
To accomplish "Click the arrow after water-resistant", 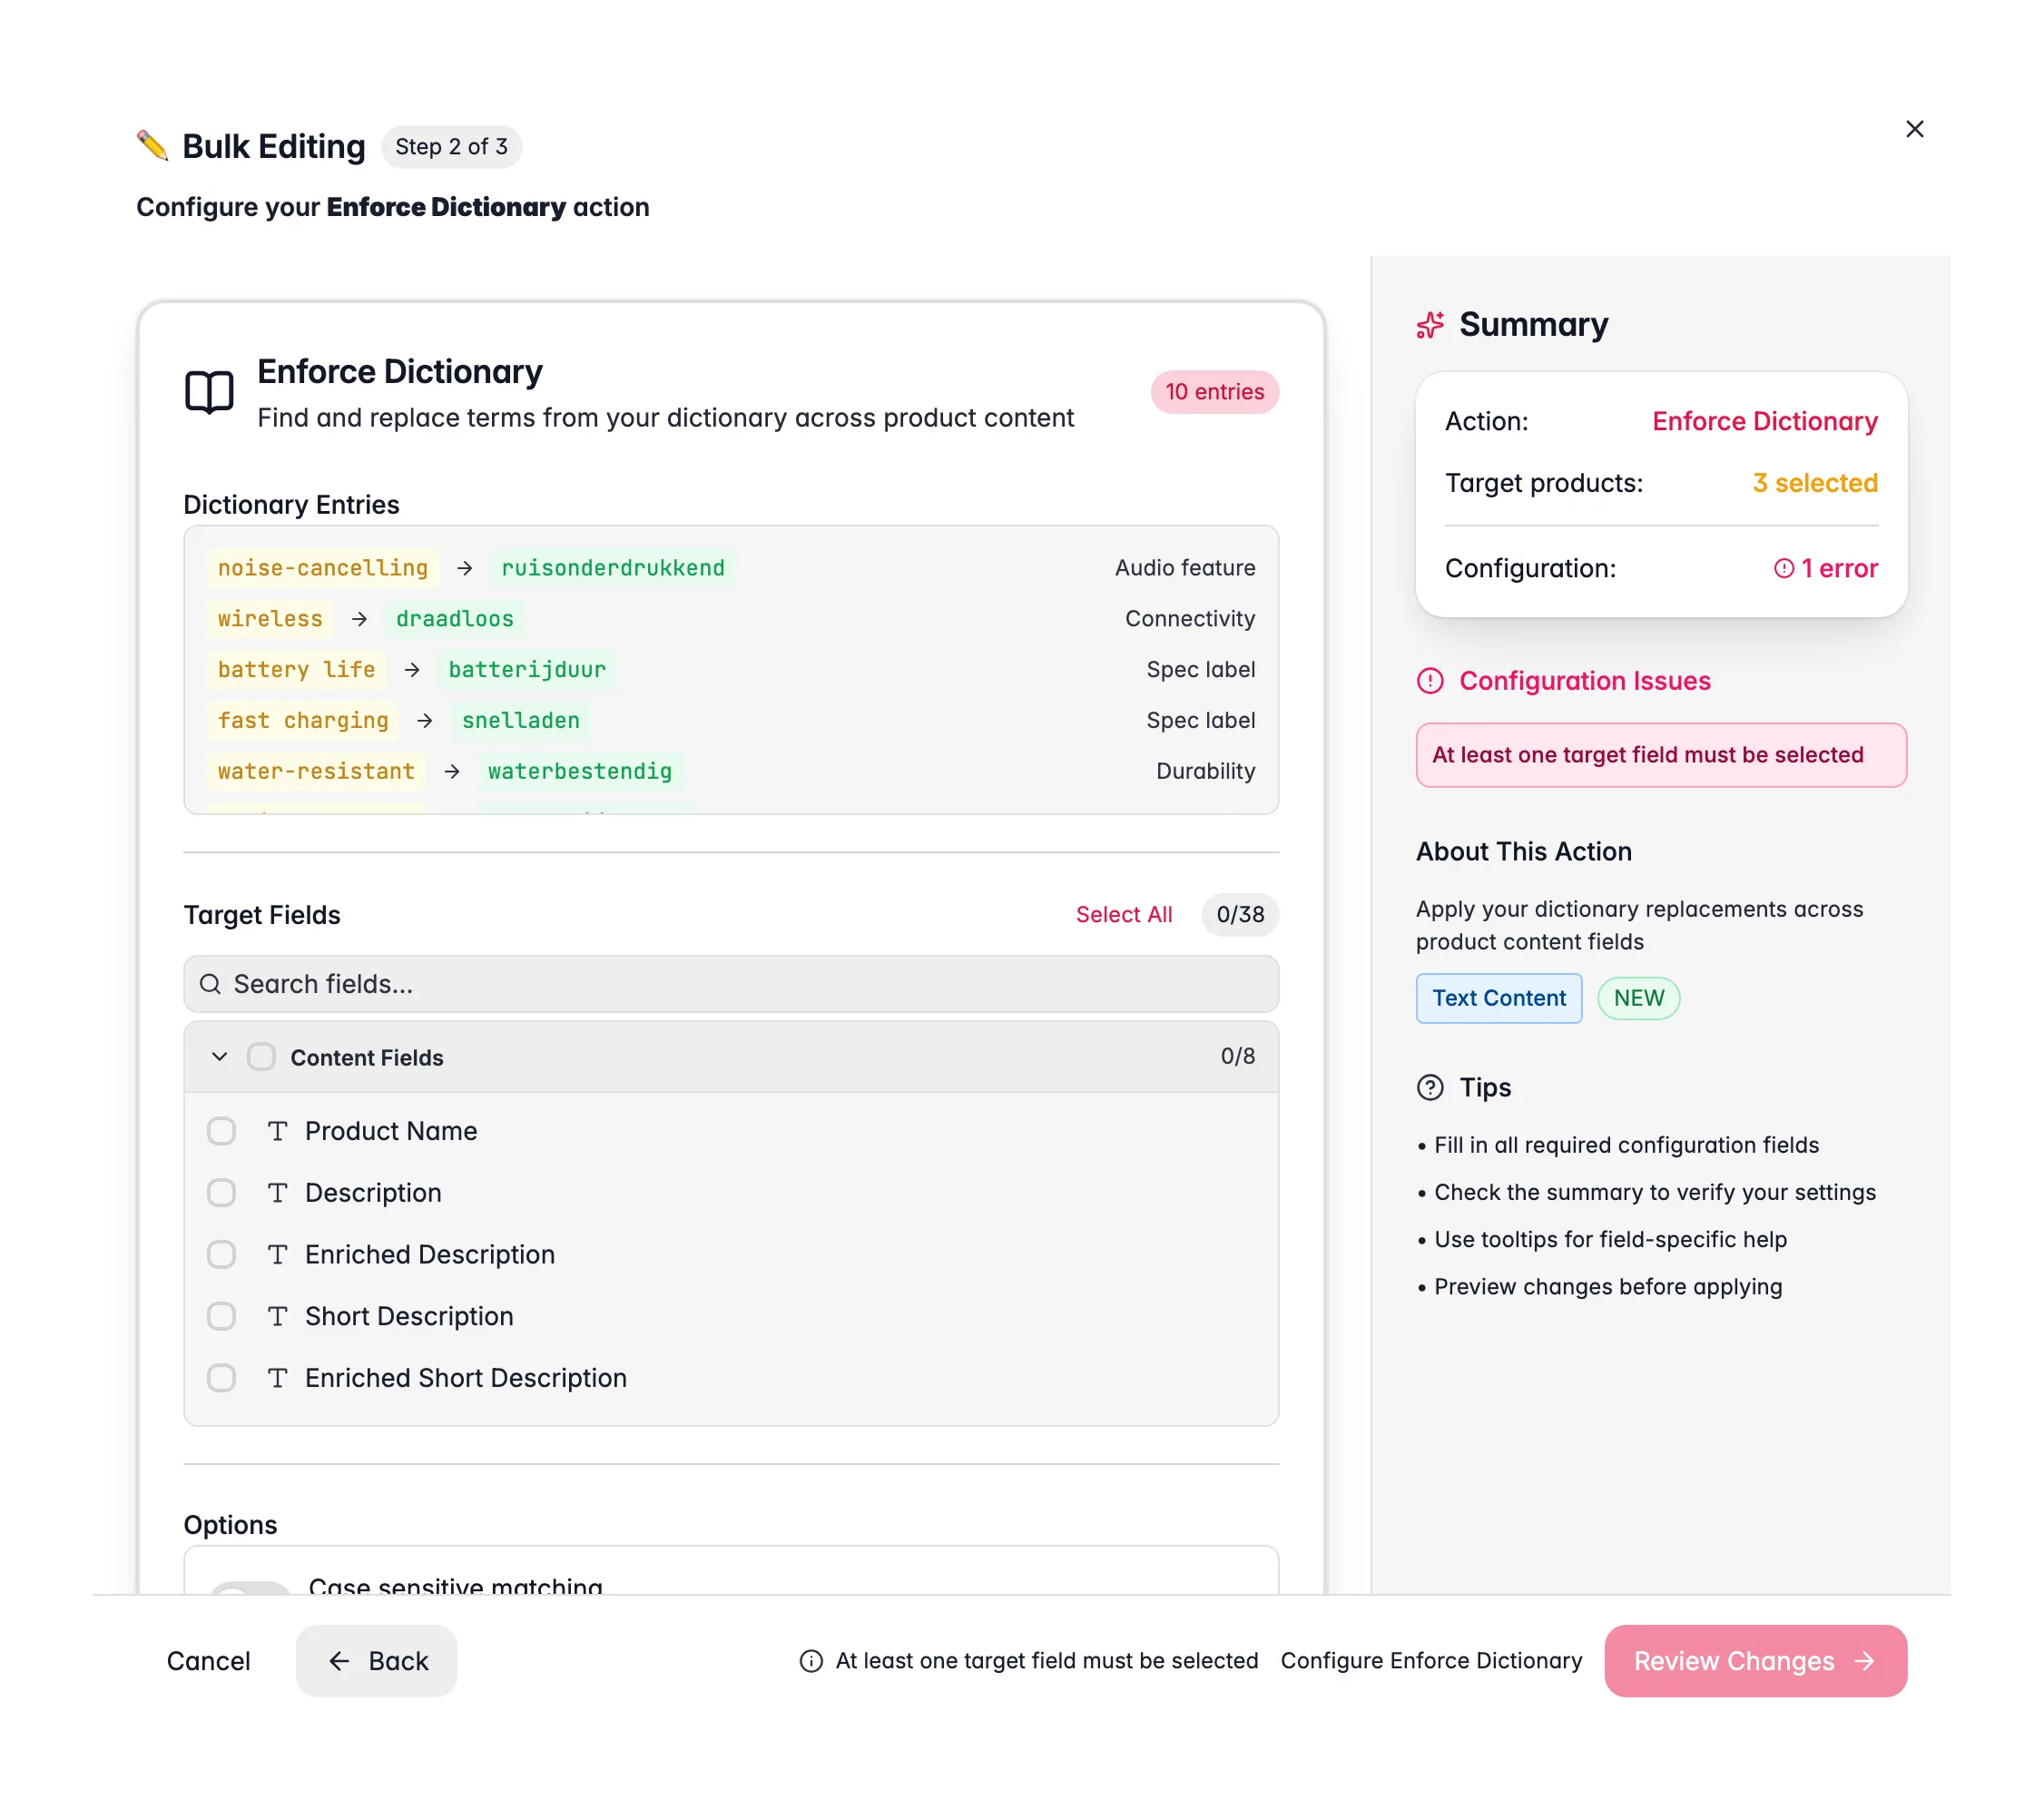I will (x=452, y=771).
